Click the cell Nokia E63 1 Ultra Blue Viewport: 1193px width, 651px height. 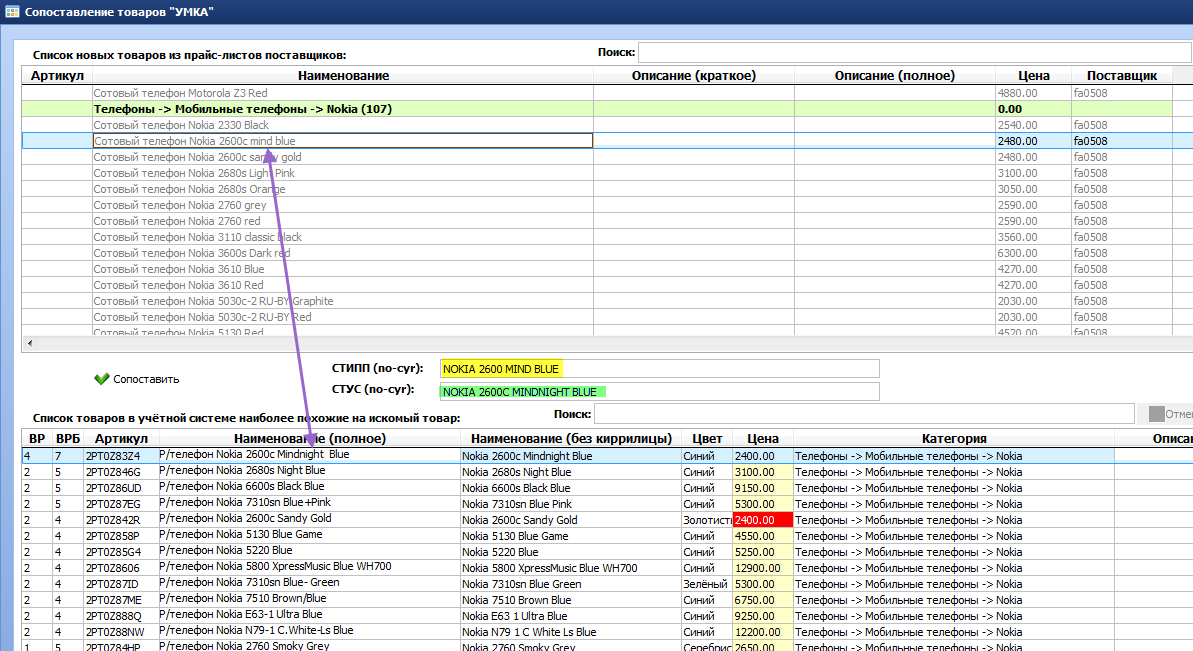(571, 615)
